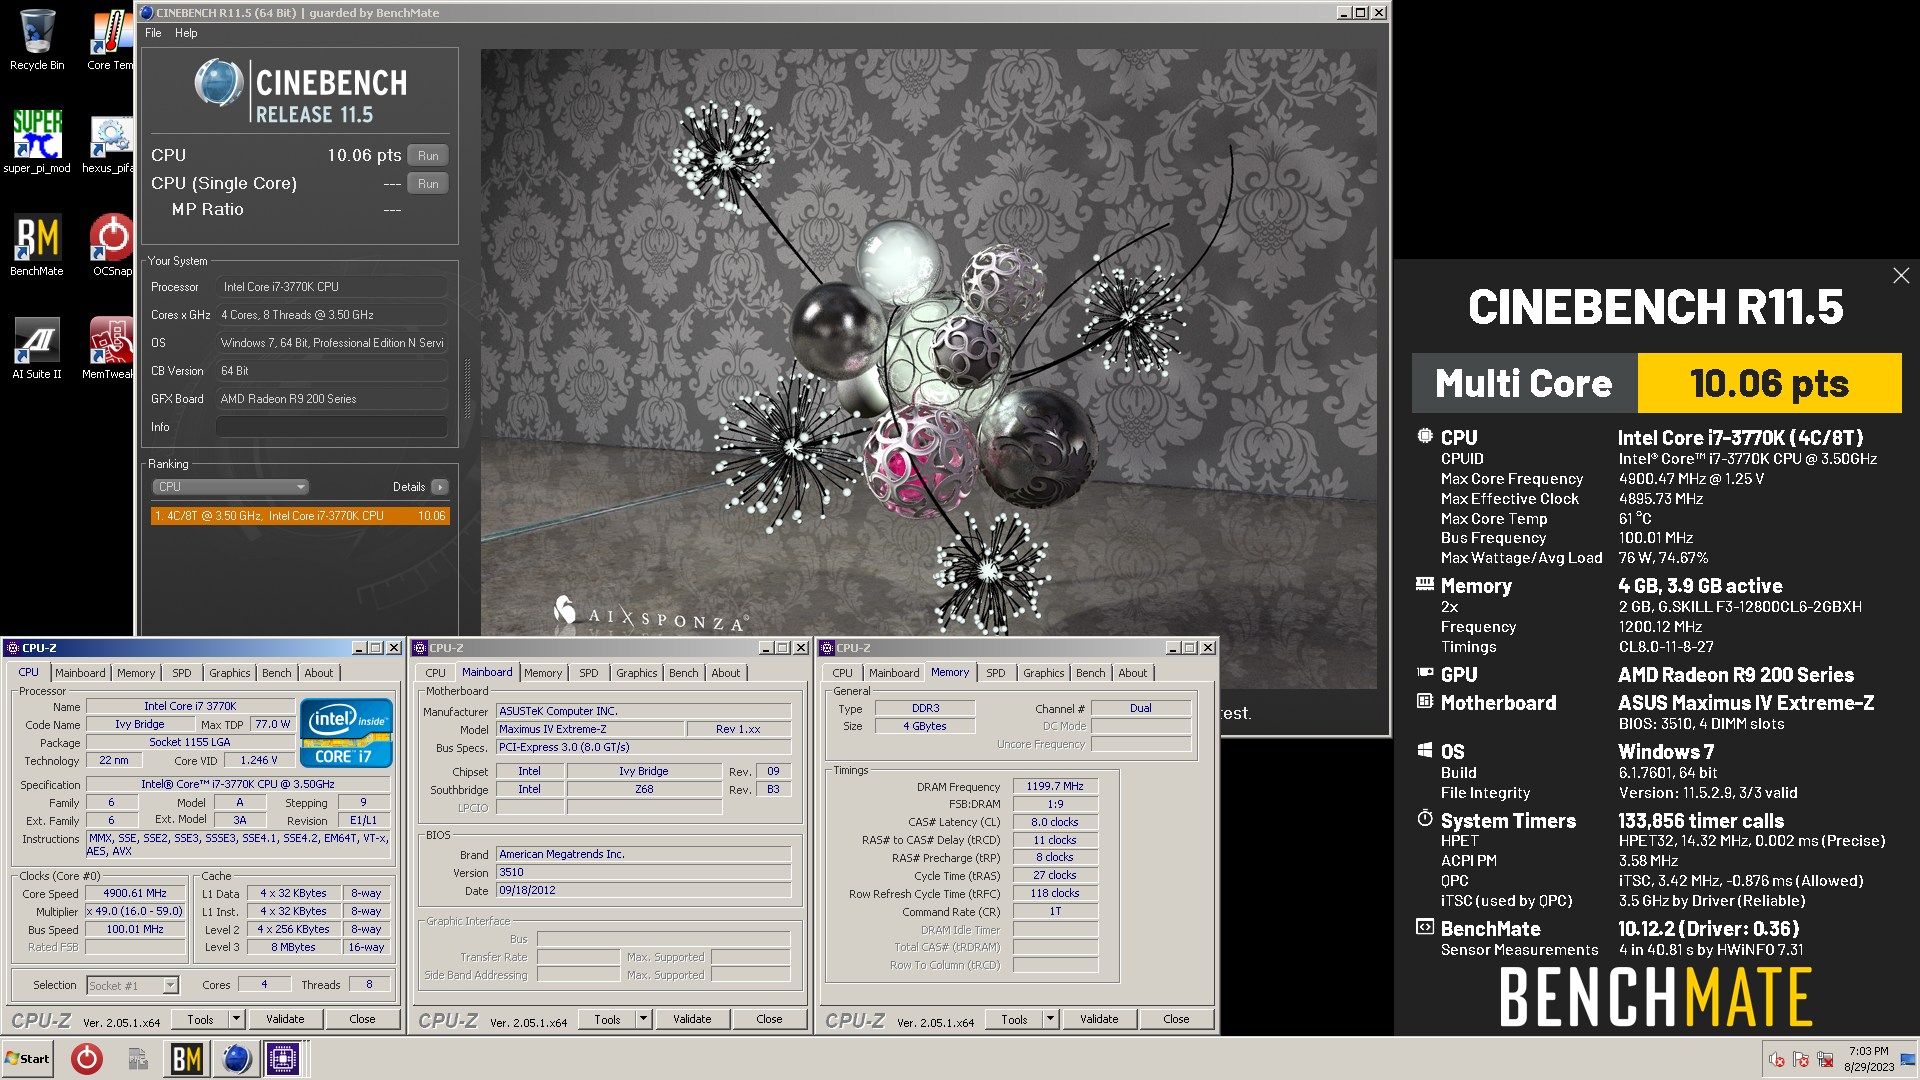Viewport: 1920px width, 1080px height.
Task: Click Validate in the Memory CPU-Z window
Action: click(1099, 1019)
